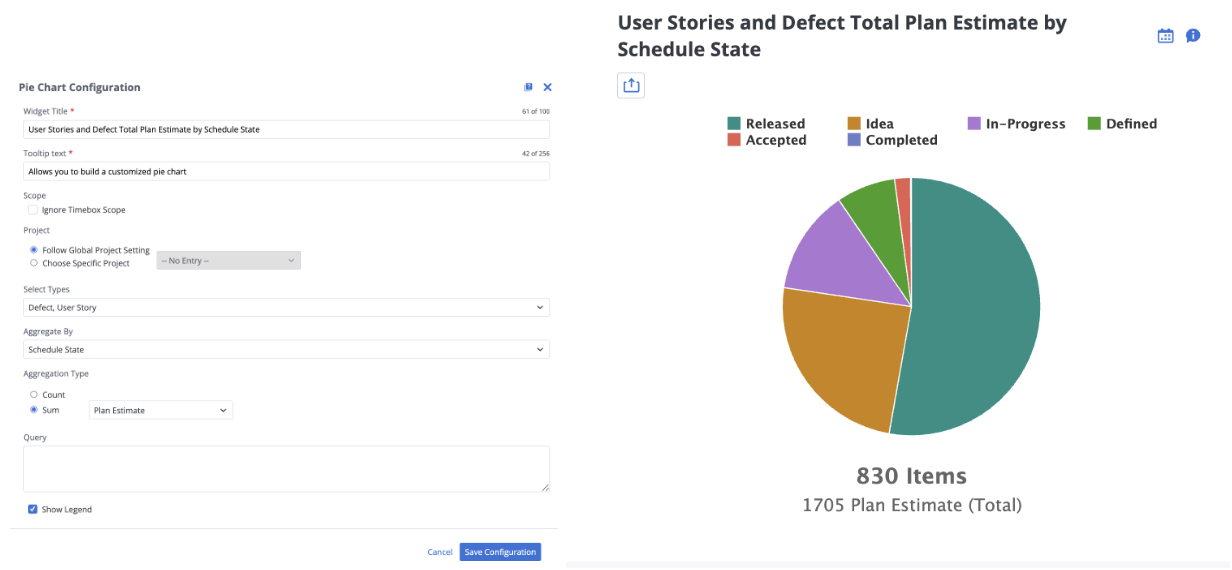1232x570 pixels.
Task: Click the export icon below the chart title
Action: (631, 86)
